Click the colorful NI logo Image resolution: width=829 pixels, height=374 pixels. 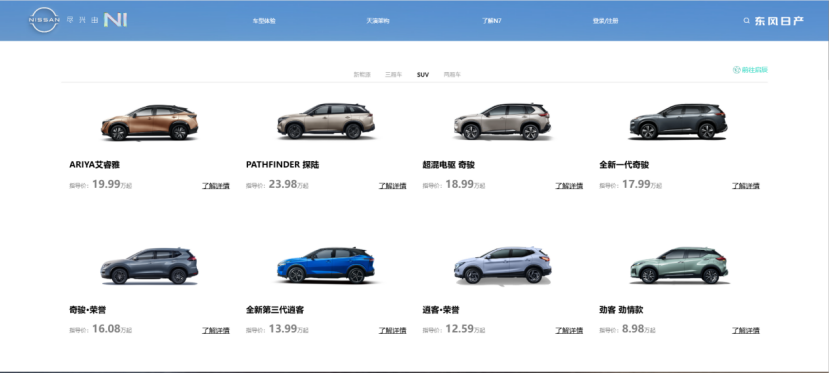115,20
